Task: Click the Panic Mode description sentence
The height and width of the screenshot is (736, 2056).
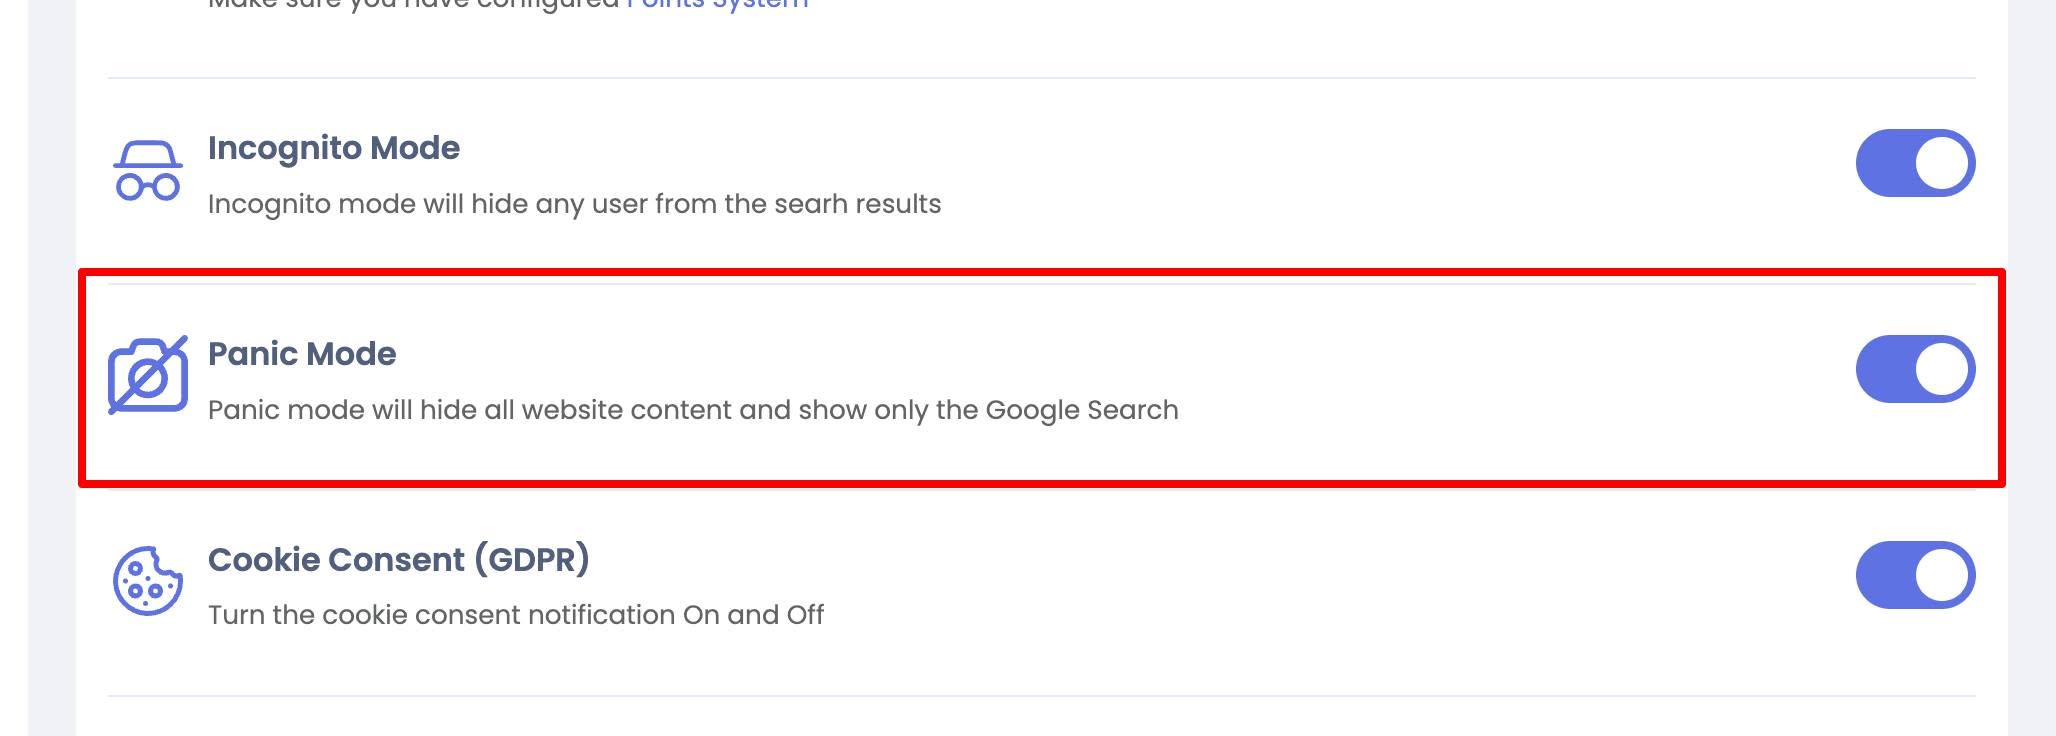Action: click(x=693, y=410)
